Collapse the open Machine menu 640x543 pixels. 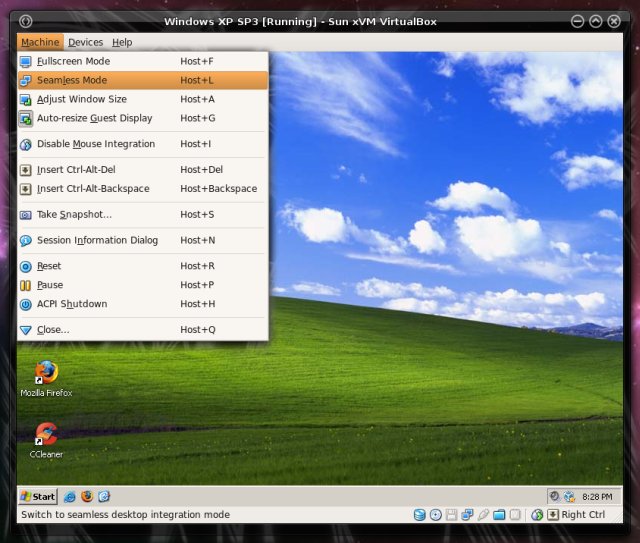pos(40,42)
